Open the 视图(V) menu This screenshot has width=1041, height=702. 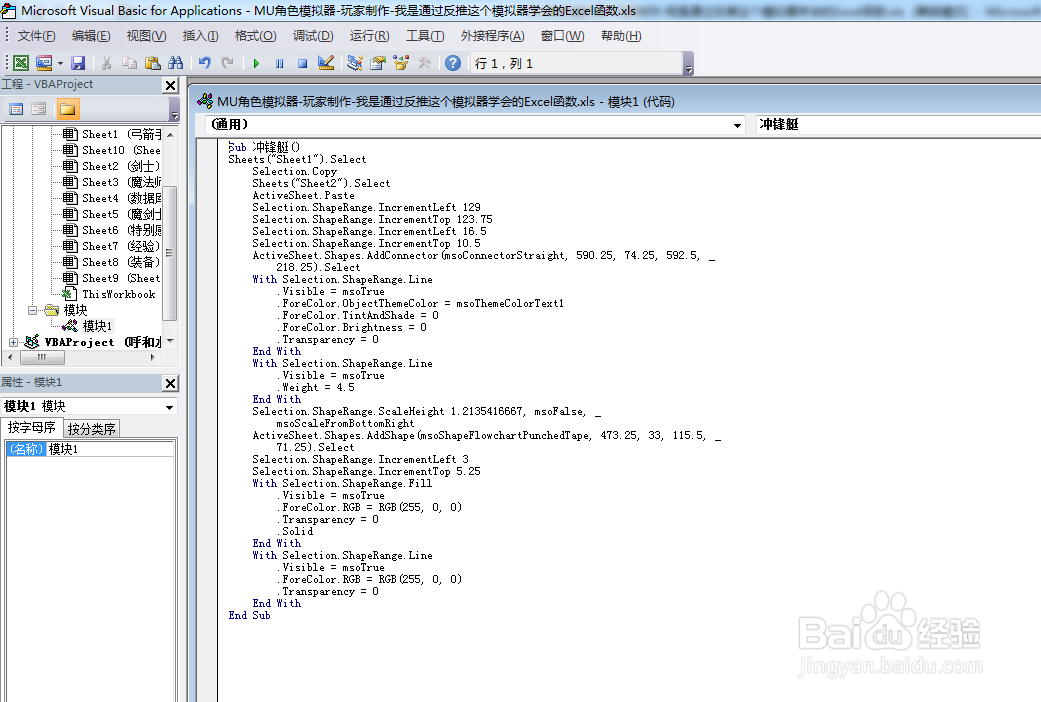pos(146,36)
